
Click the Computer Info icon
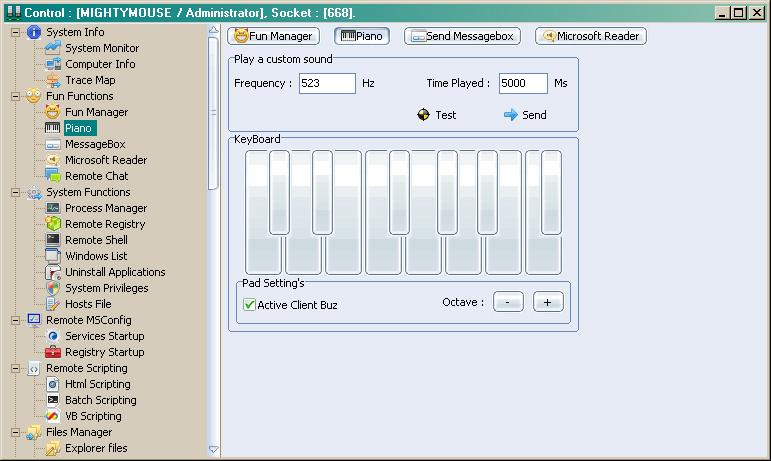pyautogui.click(x=53, y=64)
